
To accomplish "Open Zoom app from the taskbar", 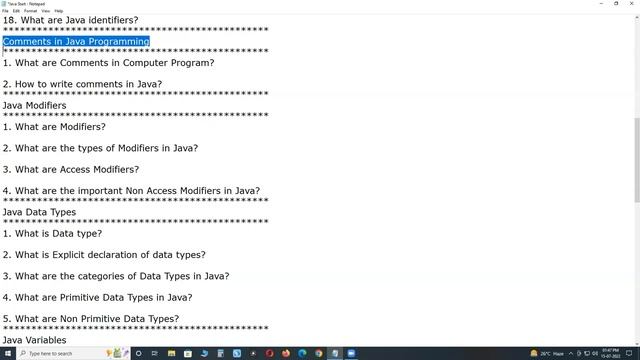I will pos(351,353).
